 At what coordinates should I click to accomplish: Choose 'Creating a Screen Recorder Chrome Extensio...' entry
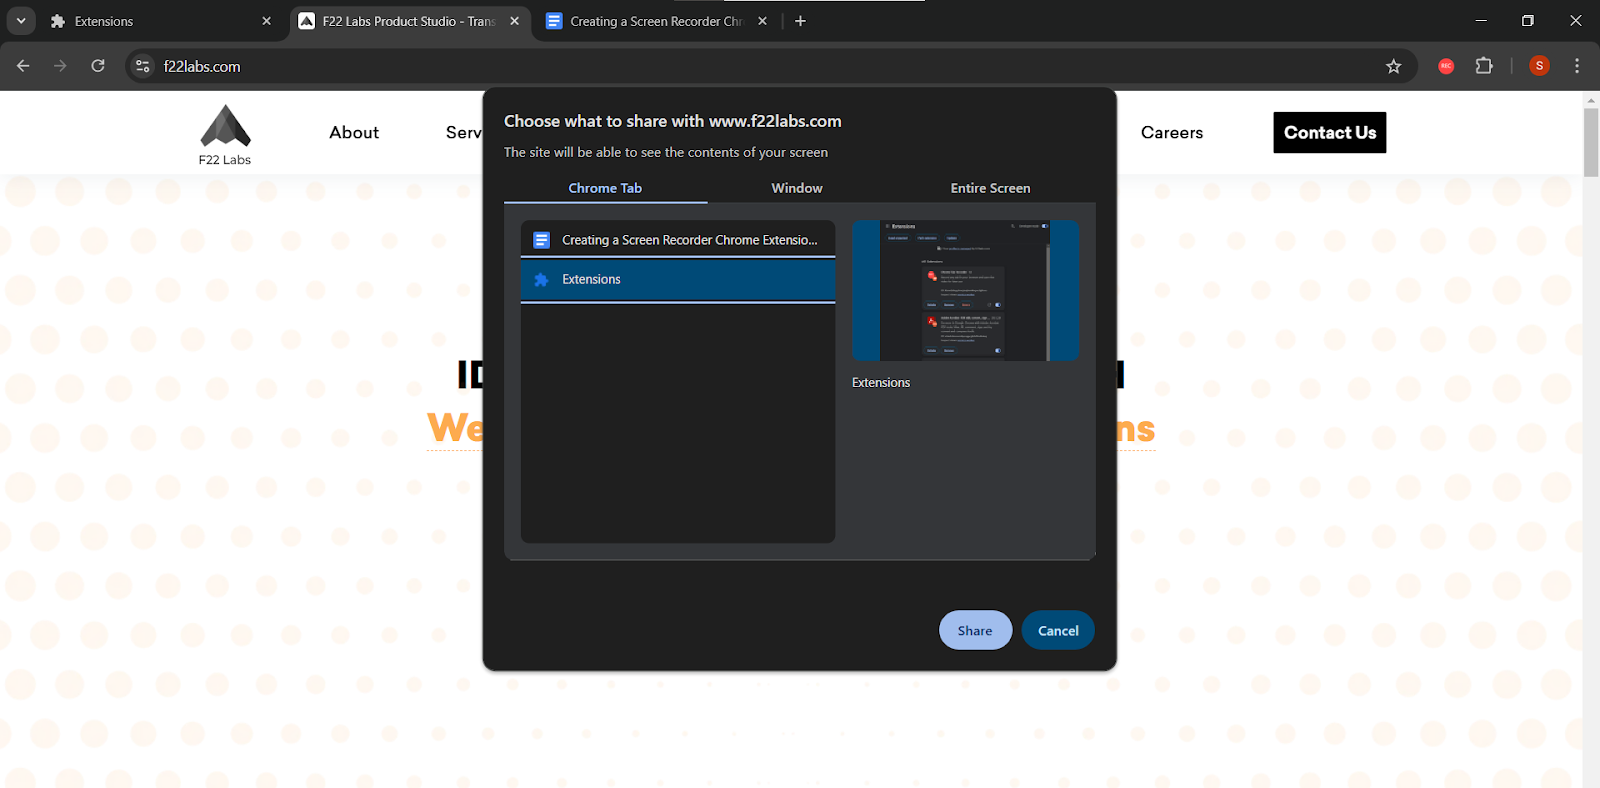pyautogui.click(x=678, y=240)
